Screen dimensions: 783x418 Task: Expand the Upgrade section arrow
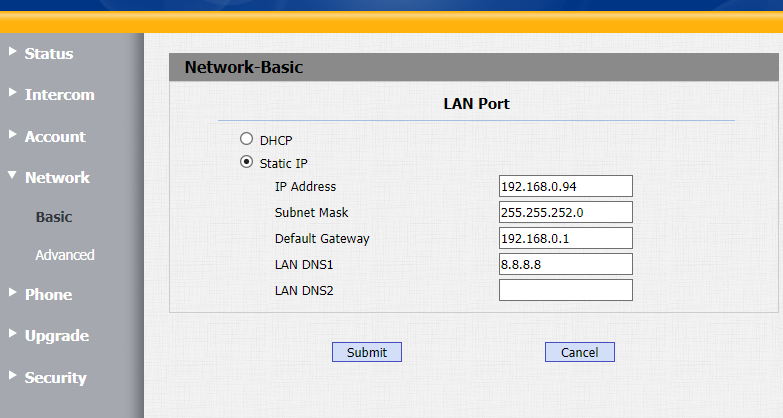click(x=12, y=334)
